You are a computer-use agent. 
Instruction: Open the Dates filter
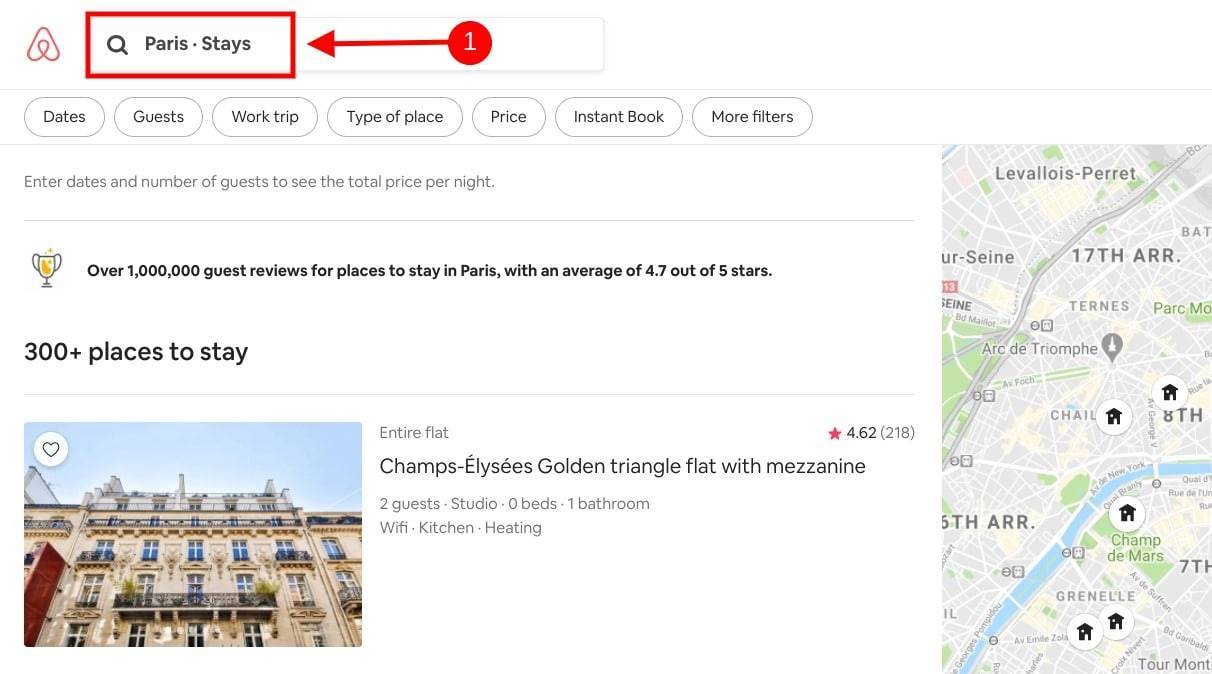tap(64, 116)
